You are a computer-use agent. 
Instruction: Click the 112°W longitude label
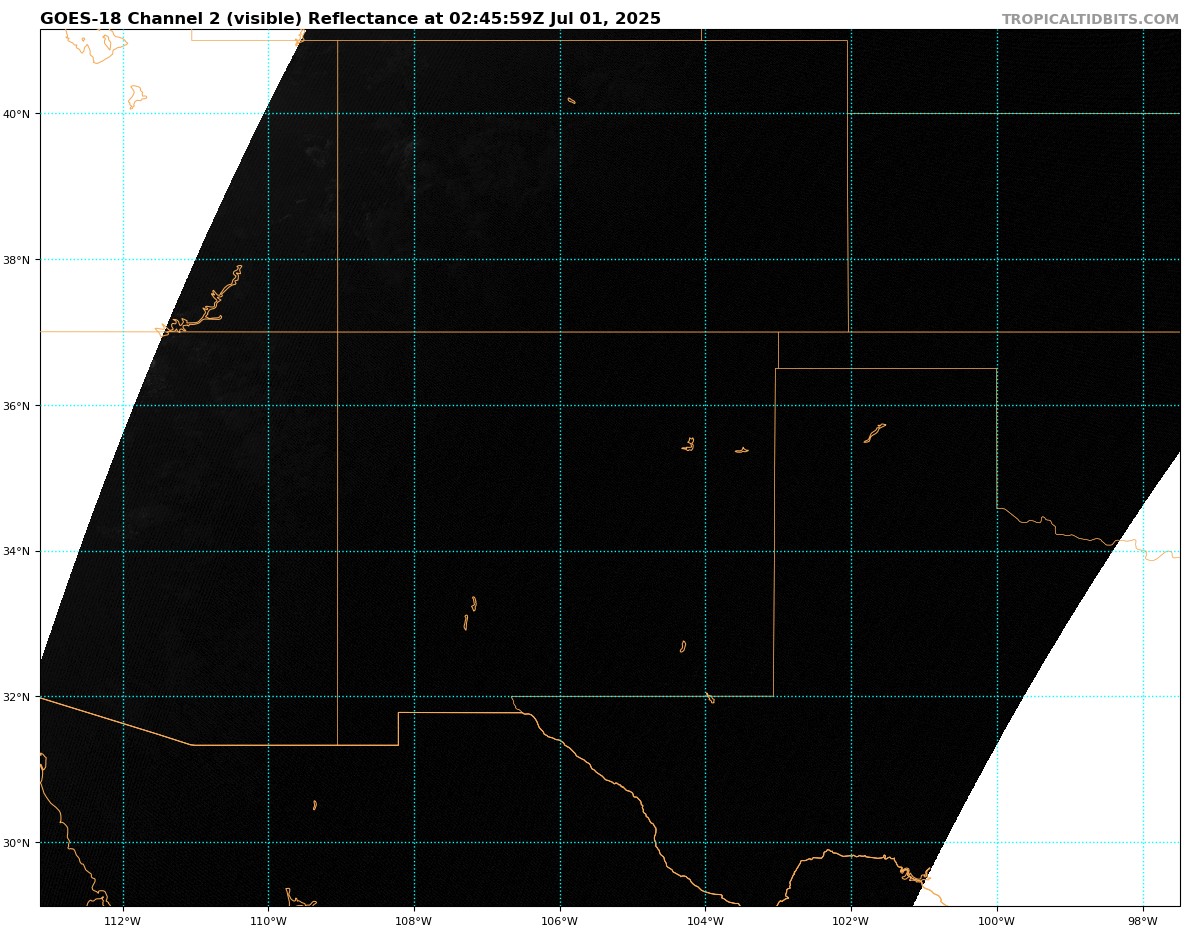coord(123,921)
